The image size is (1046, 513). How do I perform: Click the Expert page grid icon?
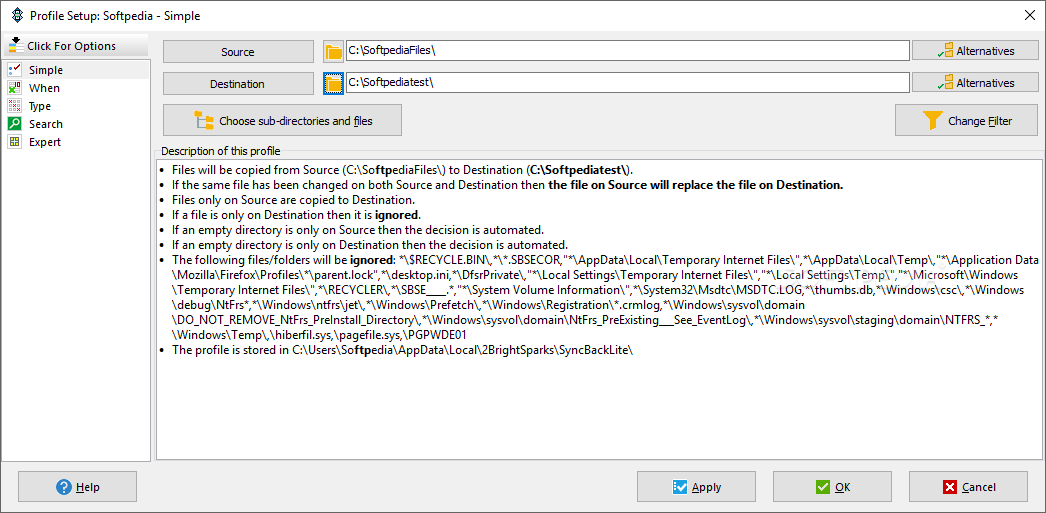point(15,142)
